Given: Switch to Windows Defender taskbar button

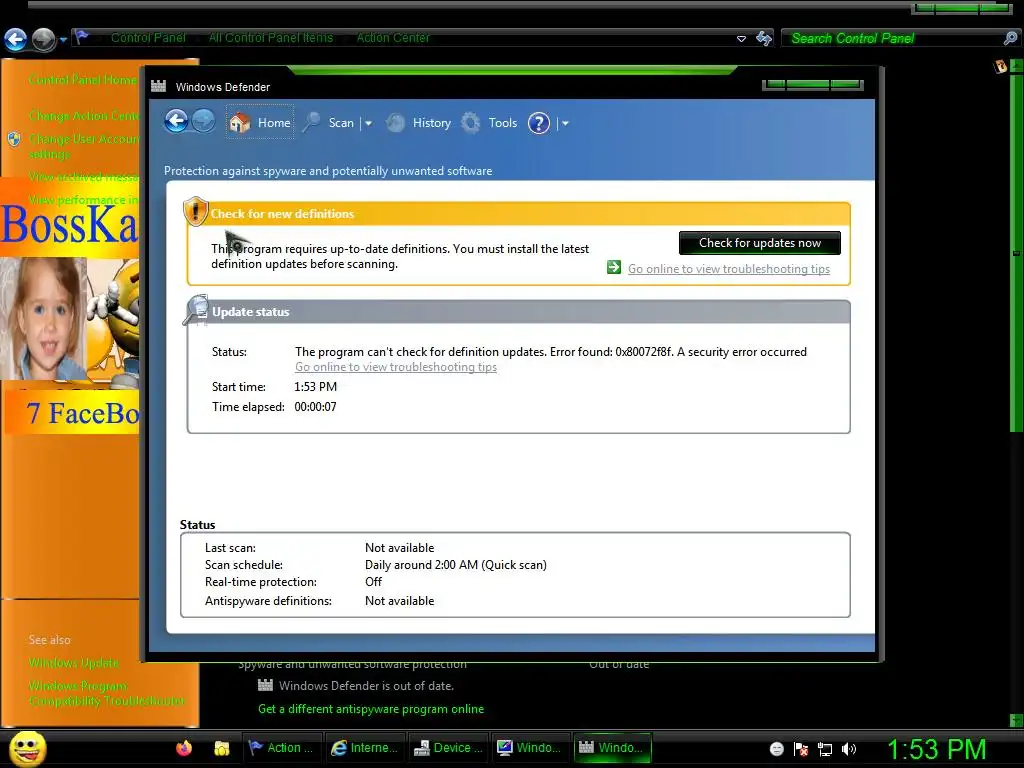Looking at the screenshot, I should pyautogui.click(x=613, y=748).
